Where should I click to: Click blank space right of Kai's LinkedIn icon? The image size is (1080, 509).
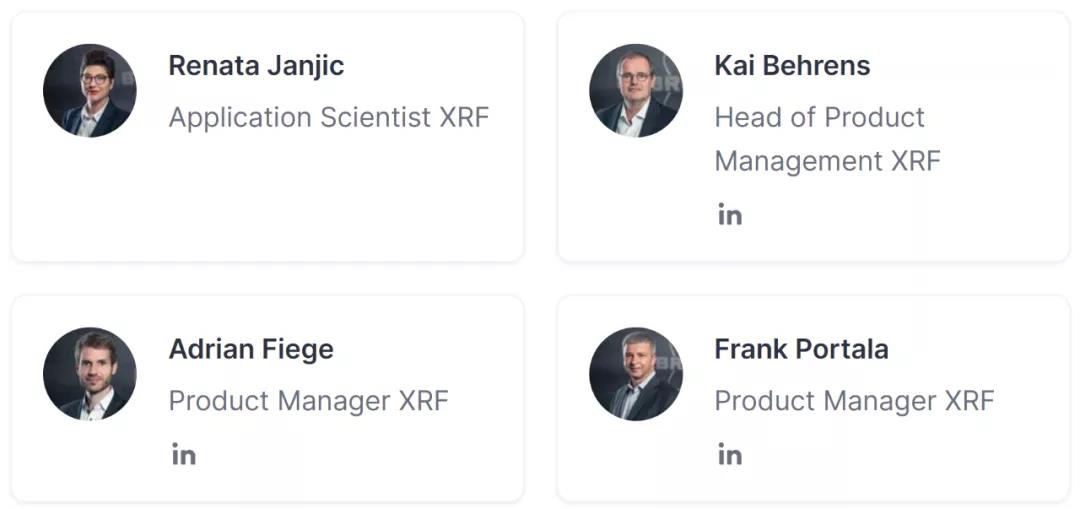click(895, 215)
